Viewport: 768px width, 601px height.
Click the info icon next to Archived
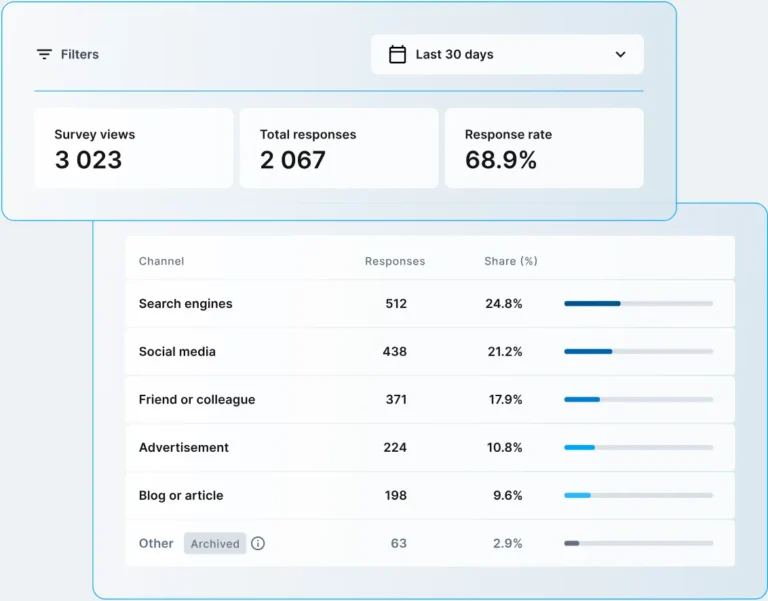coord(258,543)
